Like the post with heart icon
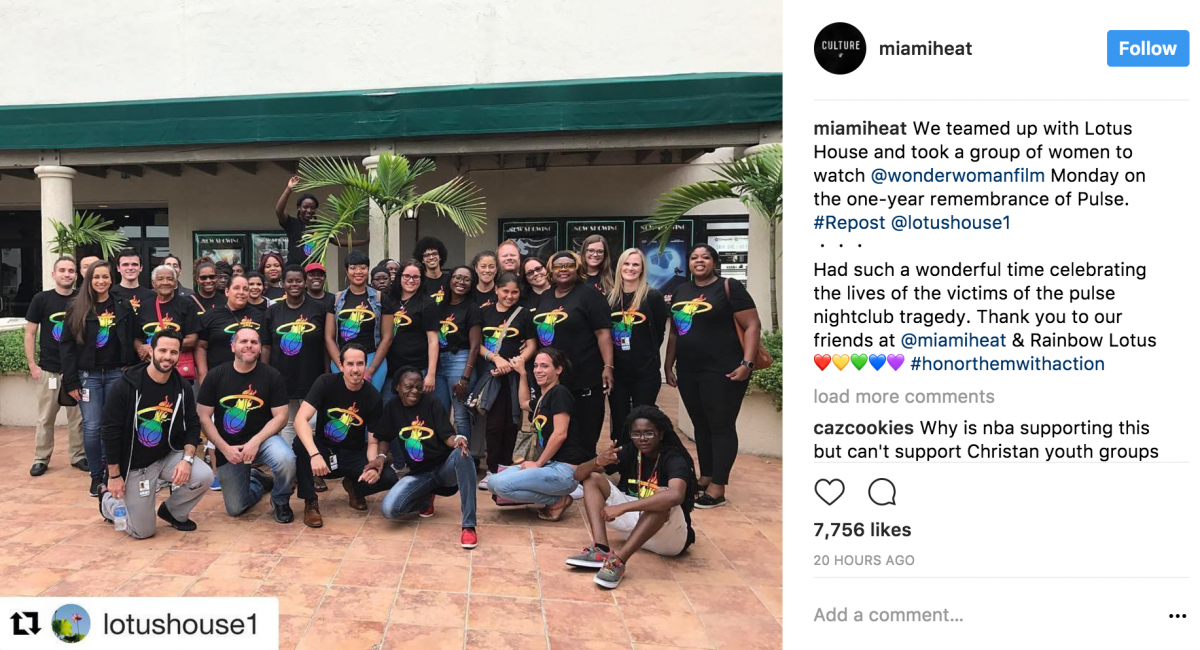Screen dimensions: 1200x650 (x=829, y=492)
